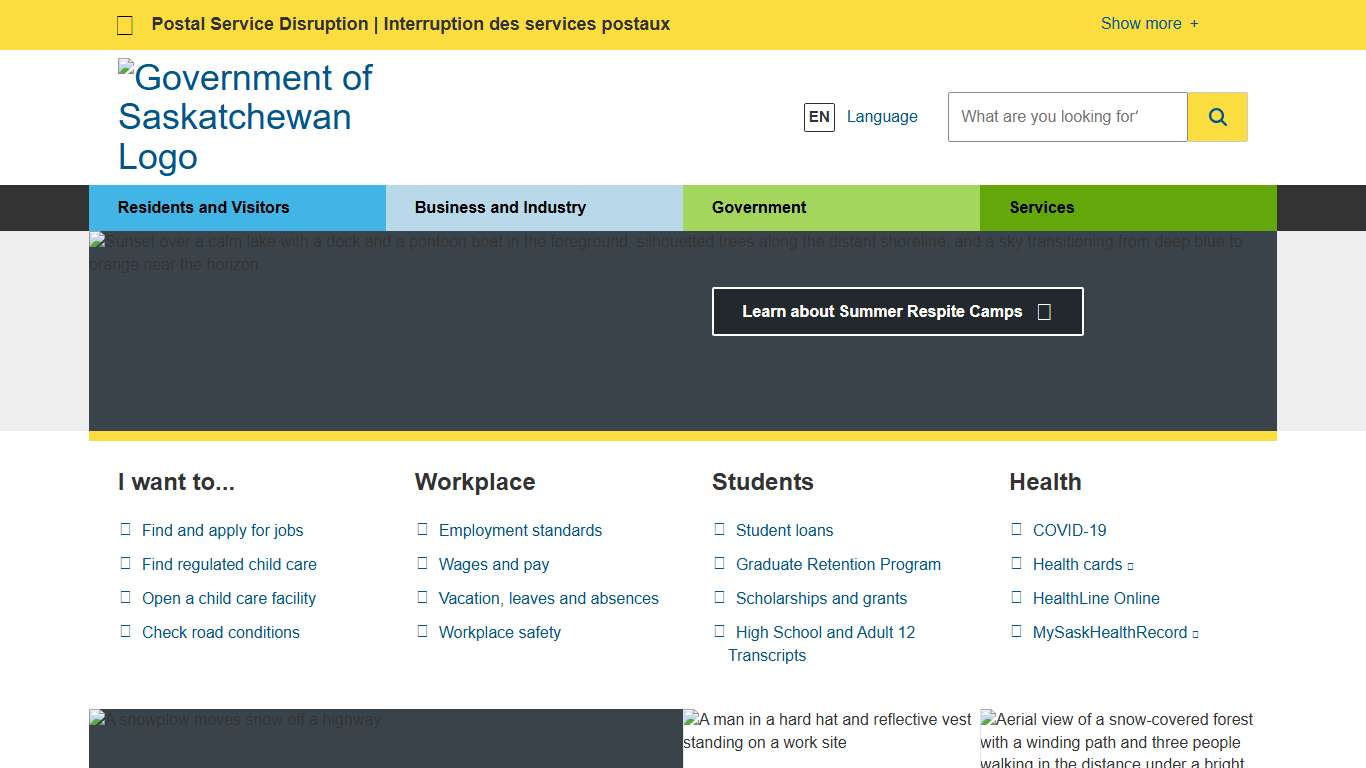Click the search magnifying glass icon
Image resolution: width=1366 pixels, height=768 pixels.
click(x=1217, y=116)
